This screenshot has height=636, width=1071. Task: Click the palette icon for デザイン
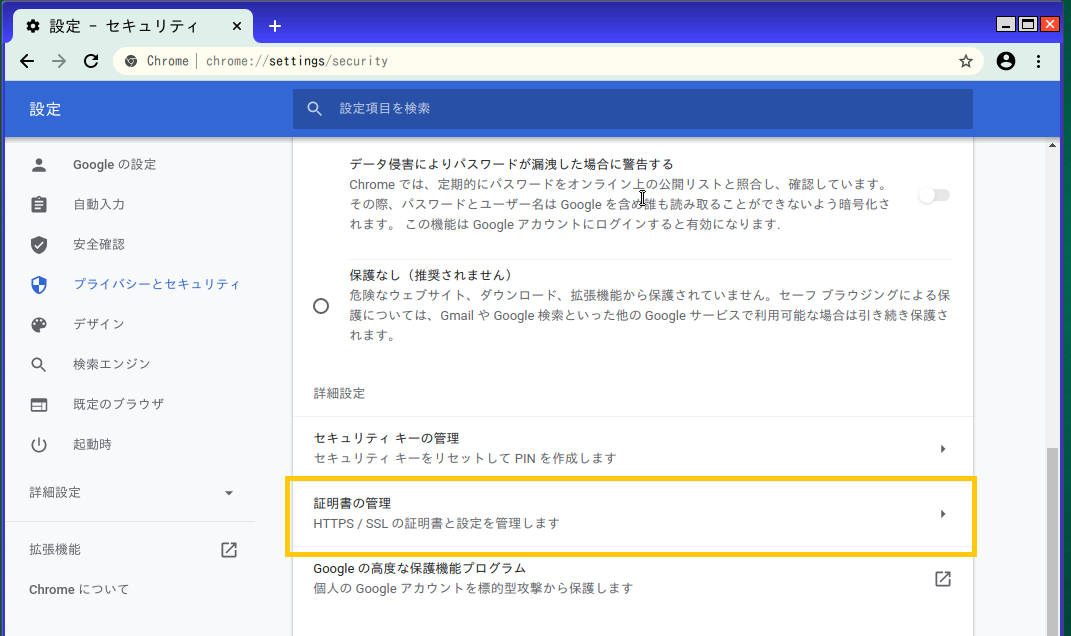[39, 324]
